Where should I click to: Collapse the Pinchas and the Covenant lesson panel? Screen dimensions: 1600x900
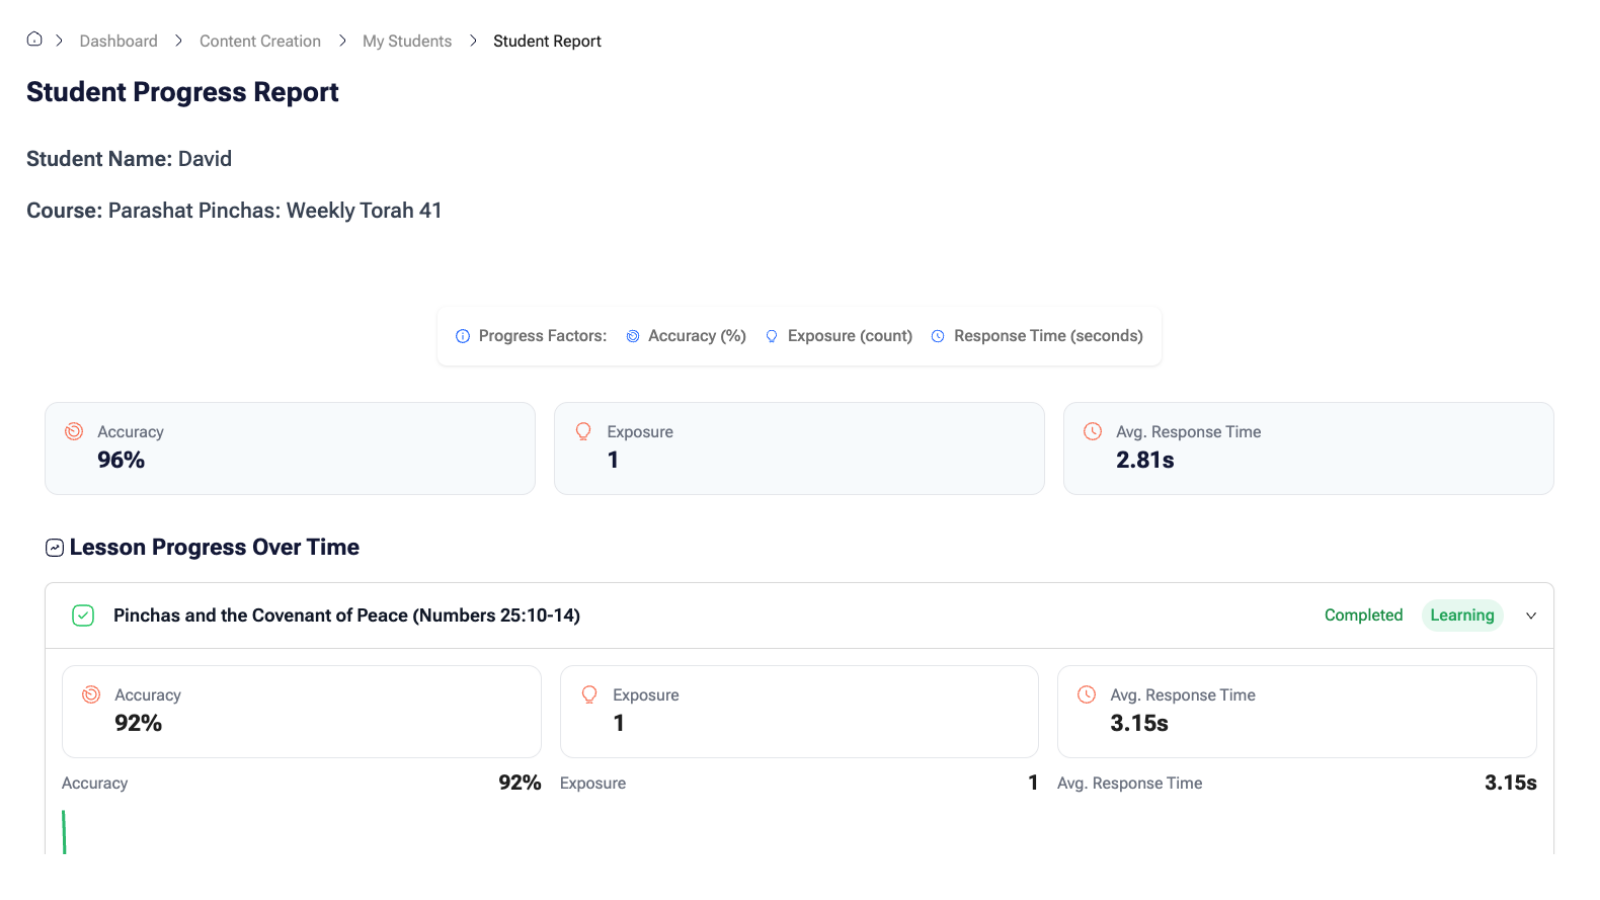(1530, 616)
